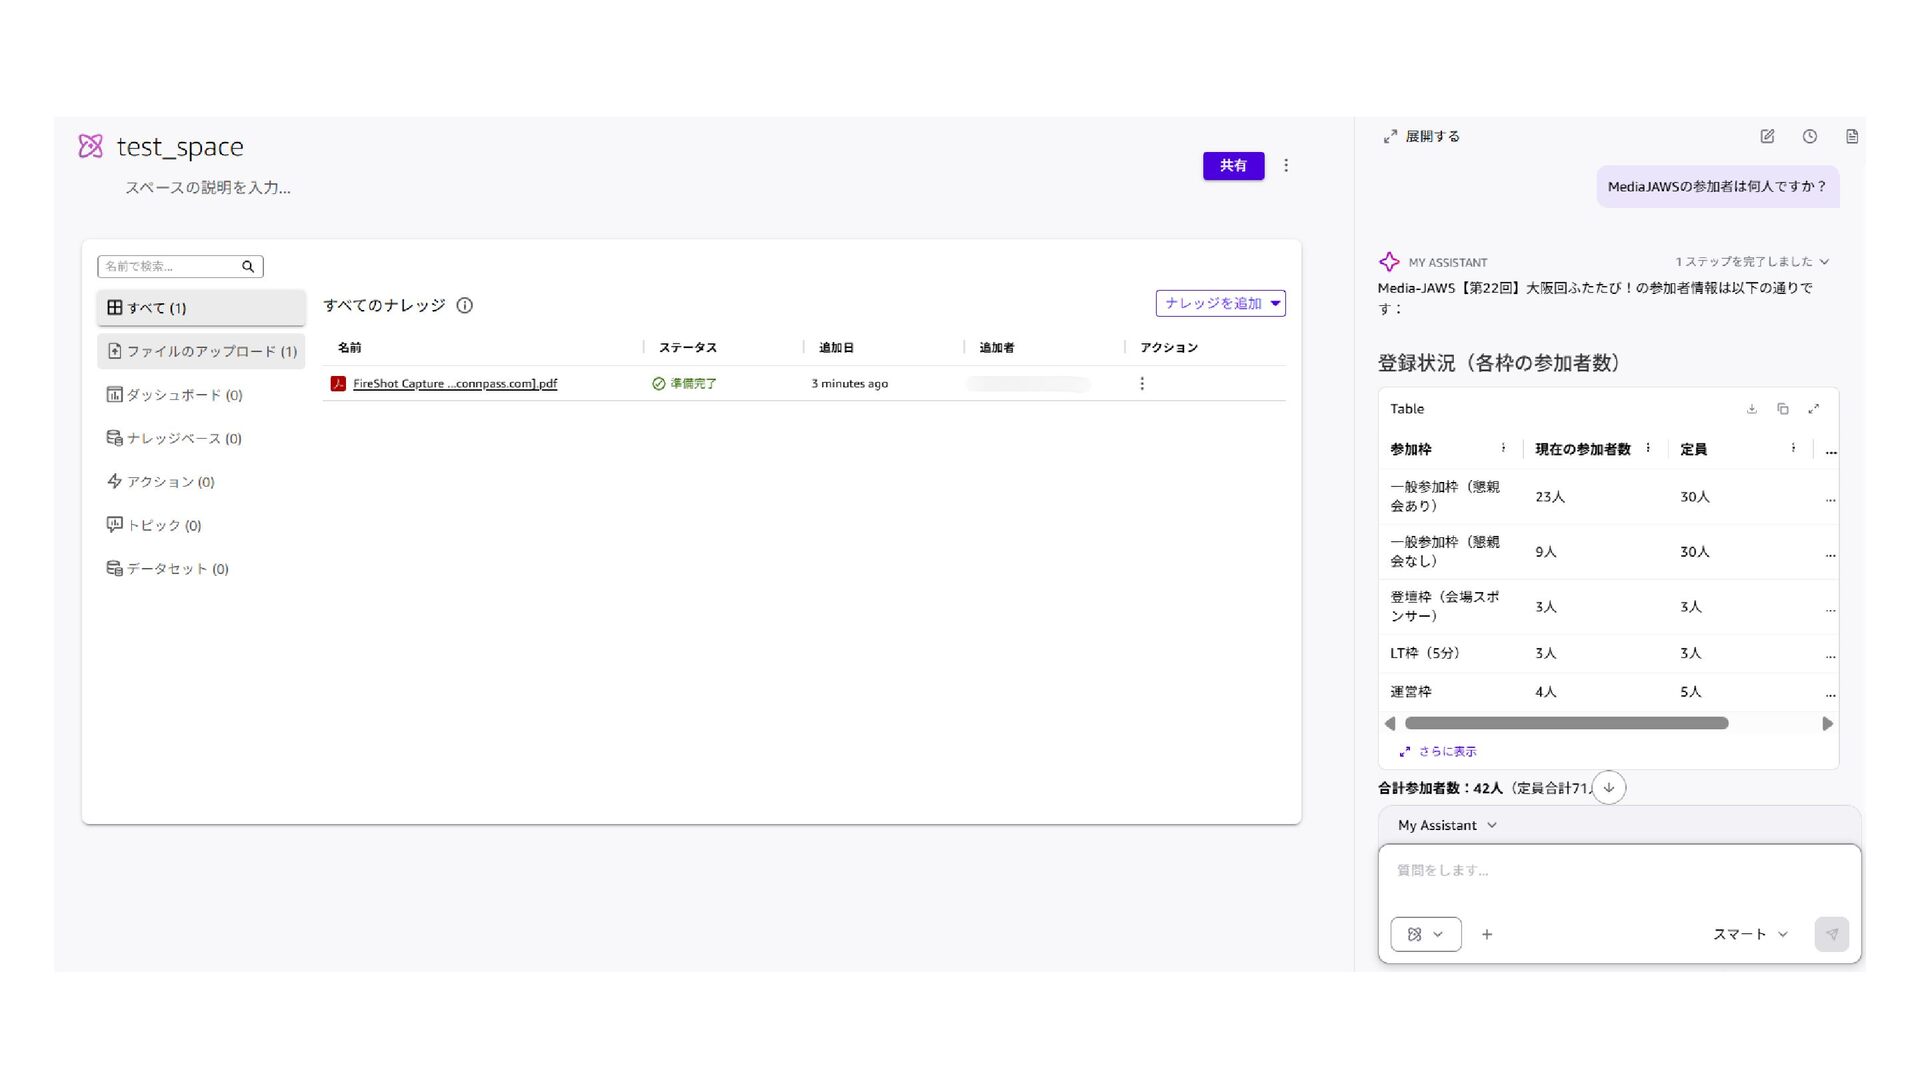Click the test_space title
Image resolution: width=1920 pixels, height=1080 pixels.
(180, 147)
